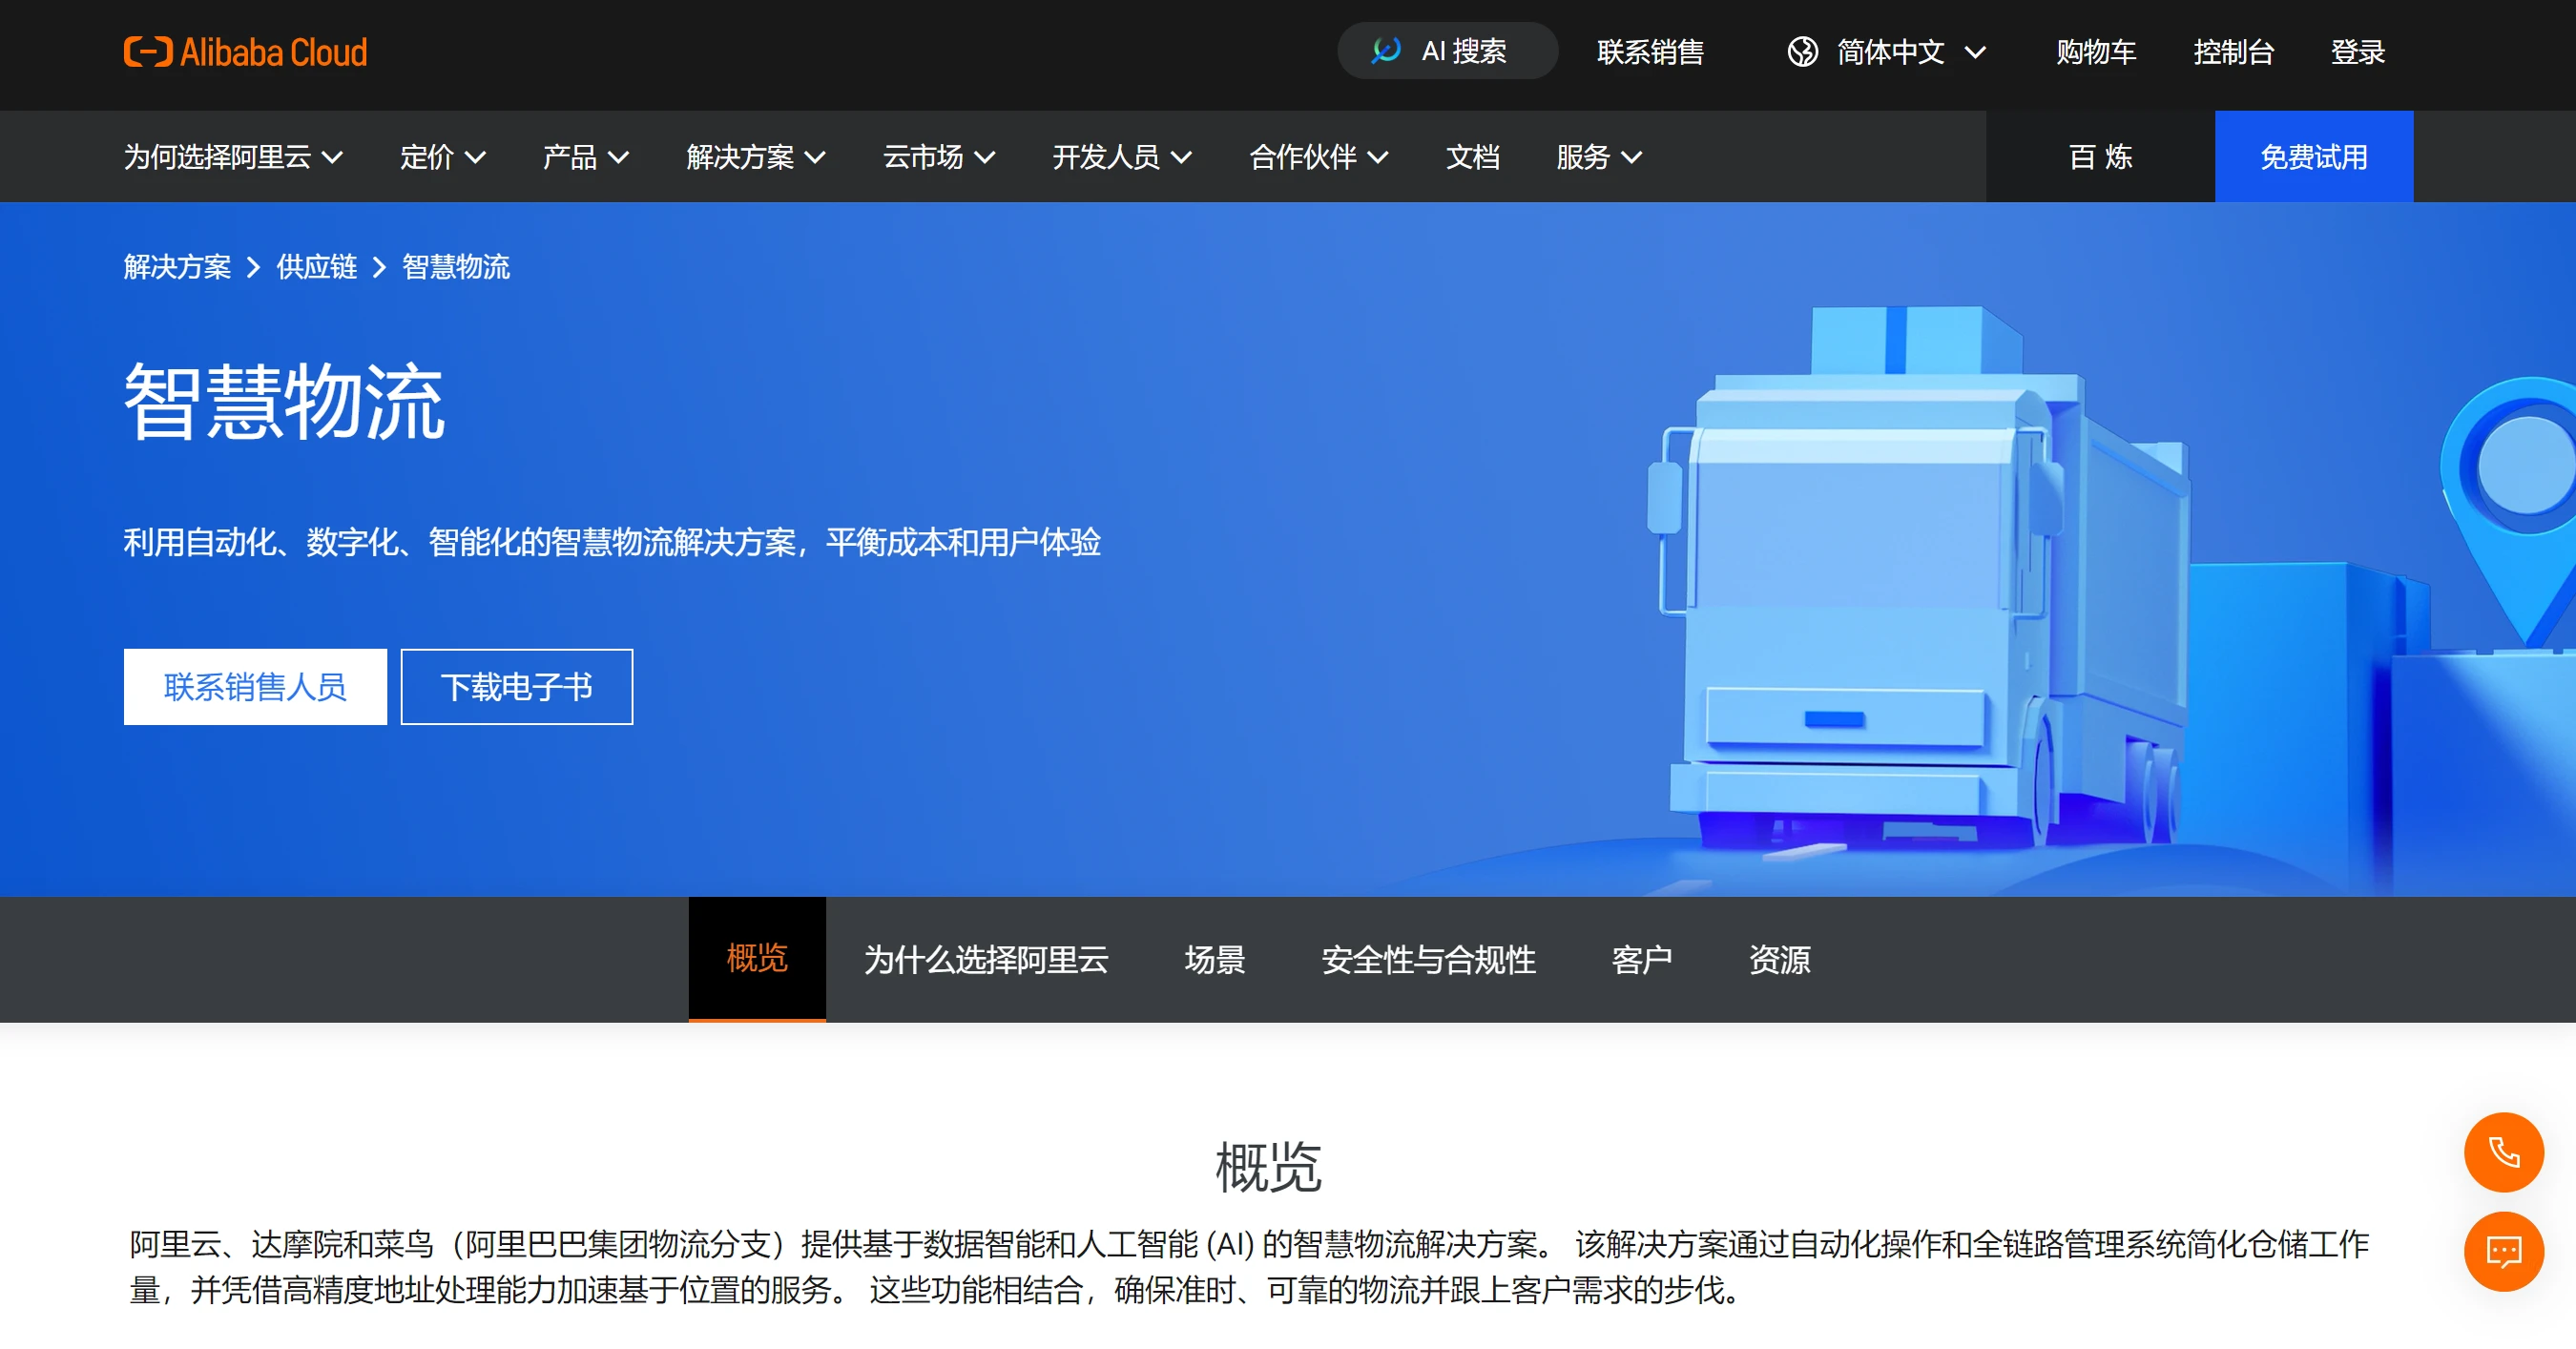The width and height of the screenshot is (2576, 1349).
Task: Open 文档 documentation
Action: point(1472,157)
